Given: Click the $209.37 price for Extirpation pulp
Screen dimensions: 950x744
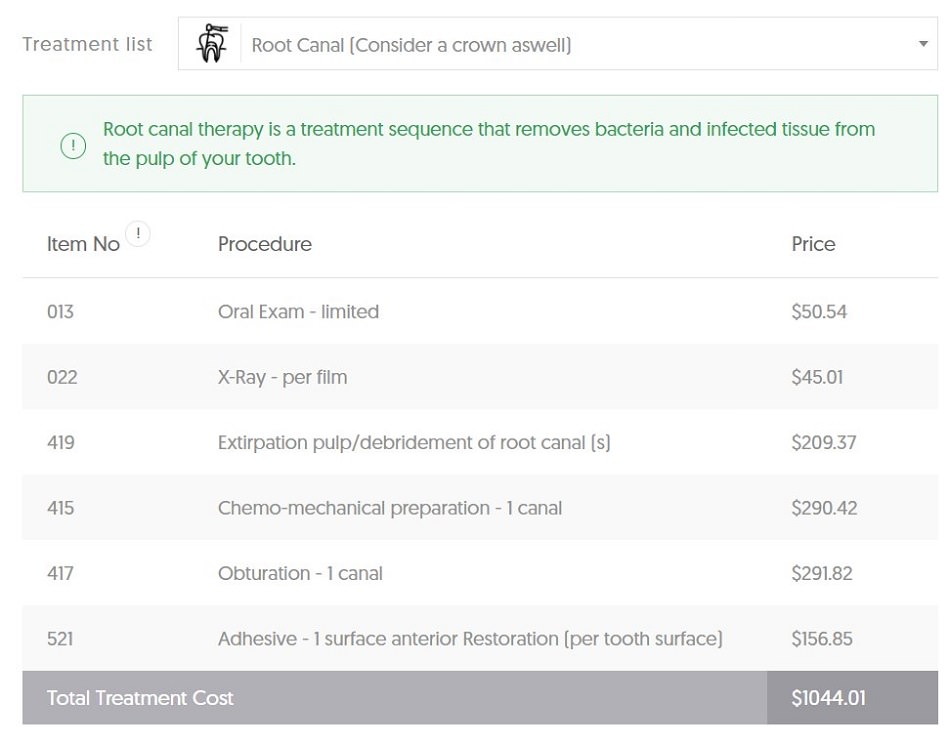Looking at the screenshot, I should click(823, 442).
